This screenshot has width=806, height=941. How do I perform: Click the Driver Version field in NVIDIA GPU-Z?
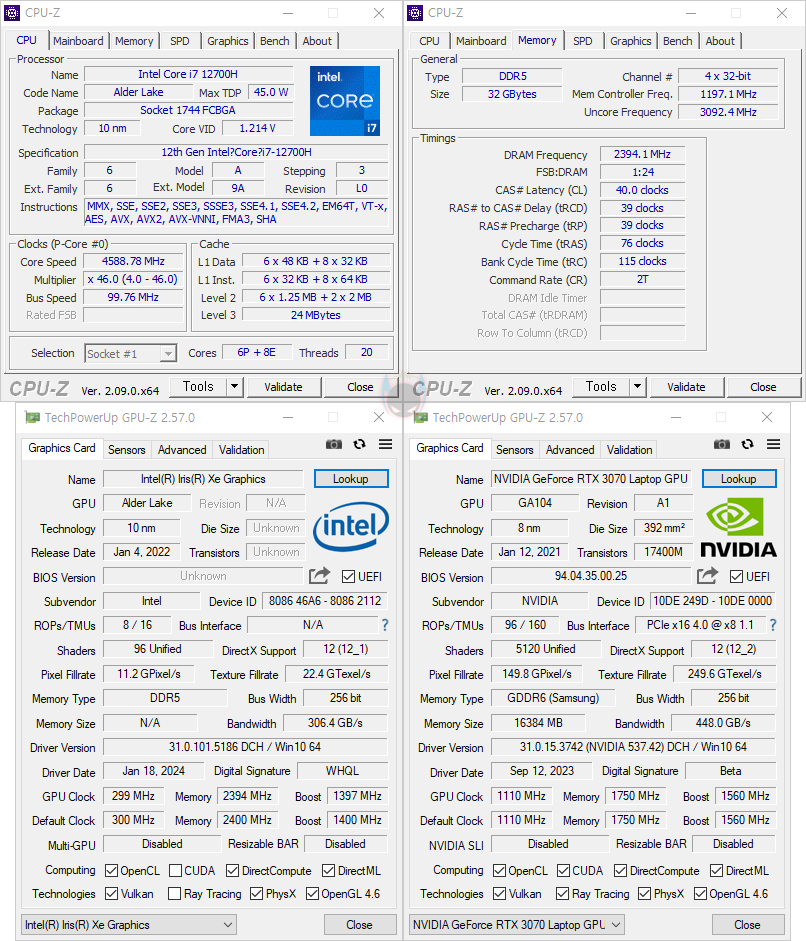(x=634, y=747)
